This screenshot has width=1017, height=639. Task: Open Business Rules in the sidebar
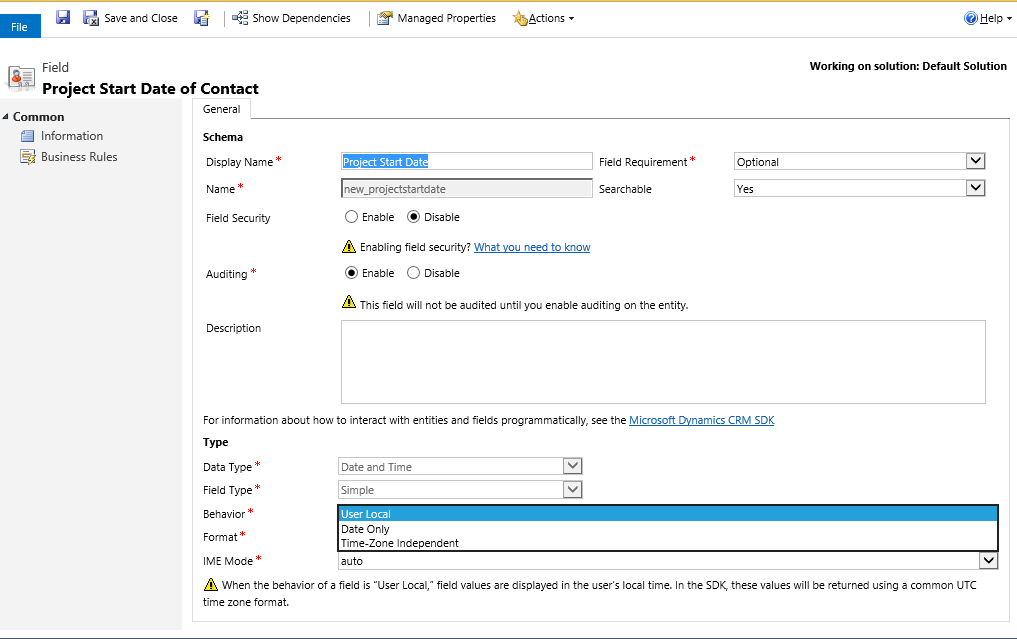pyautogui.click(x=78, y=157)
